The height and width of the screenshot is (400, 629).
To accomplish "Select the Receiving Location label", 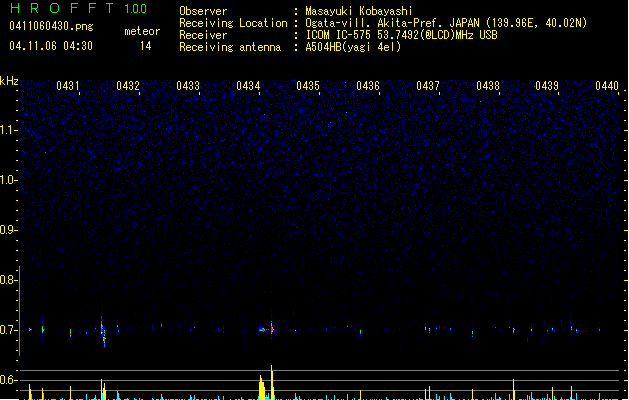I will pos(233,23).
